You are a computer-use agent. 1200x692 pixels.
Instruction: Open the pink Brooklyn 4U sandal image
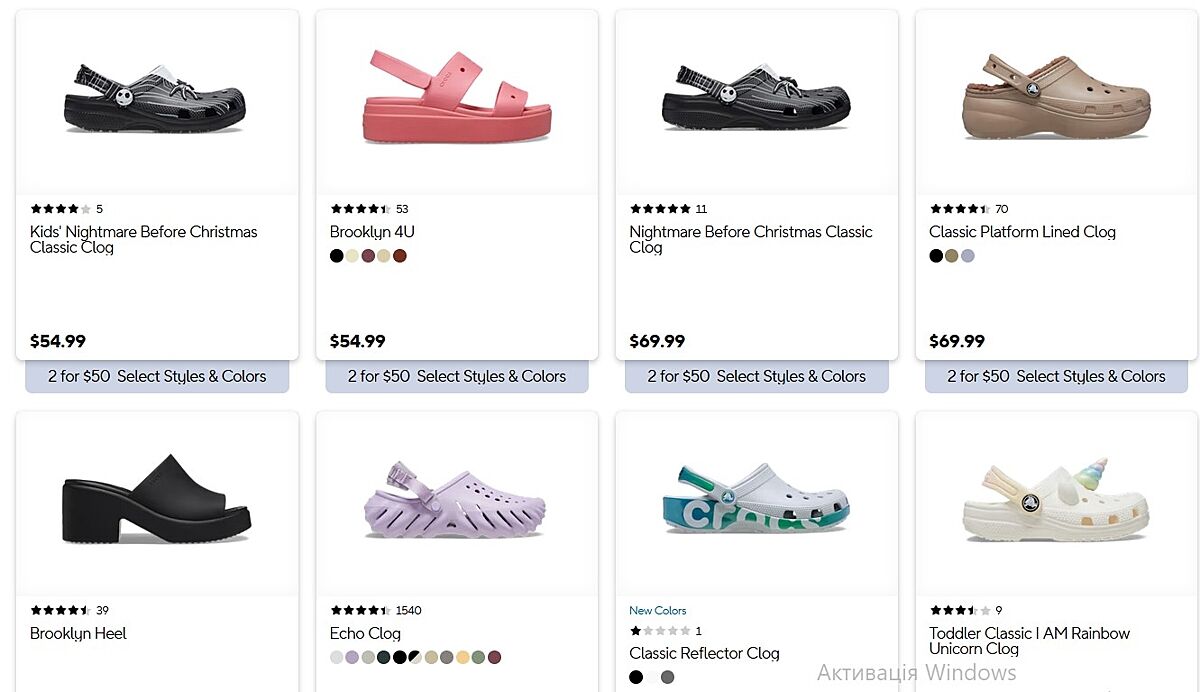coord(457,95)
